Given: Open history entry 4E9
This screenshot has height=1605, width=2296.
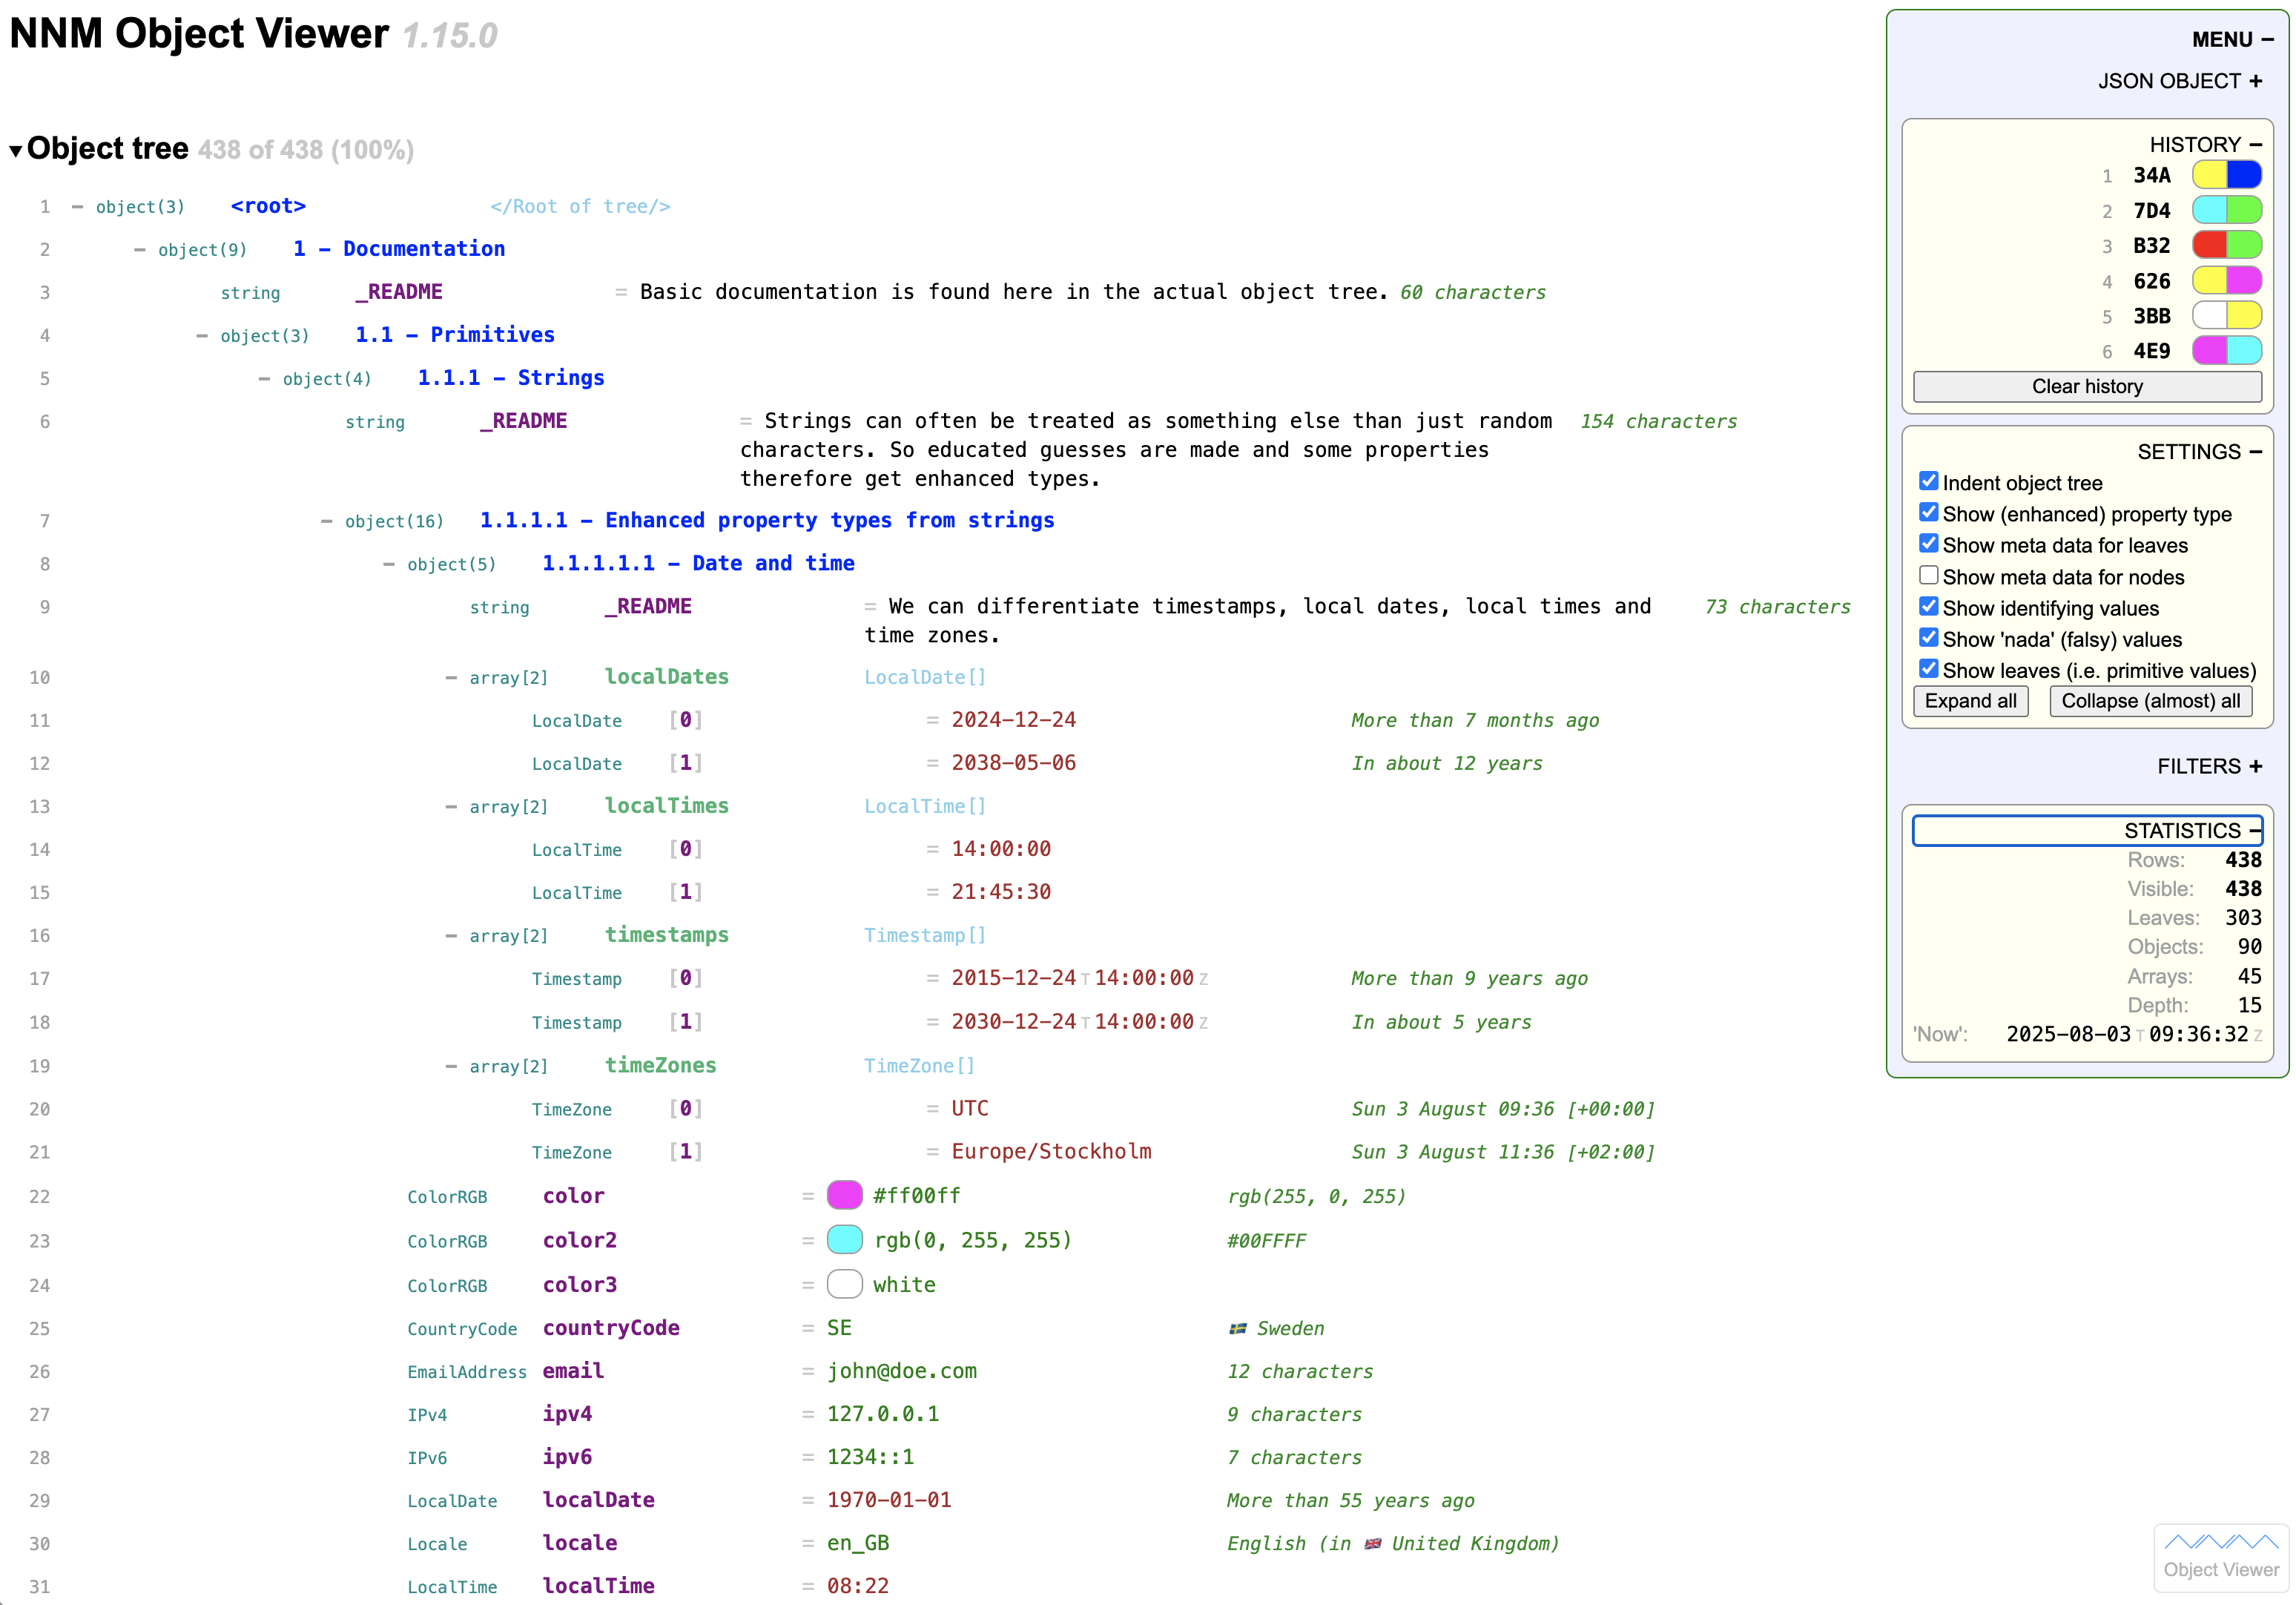Looking at the screenshot, I should tap(2151, 351).
